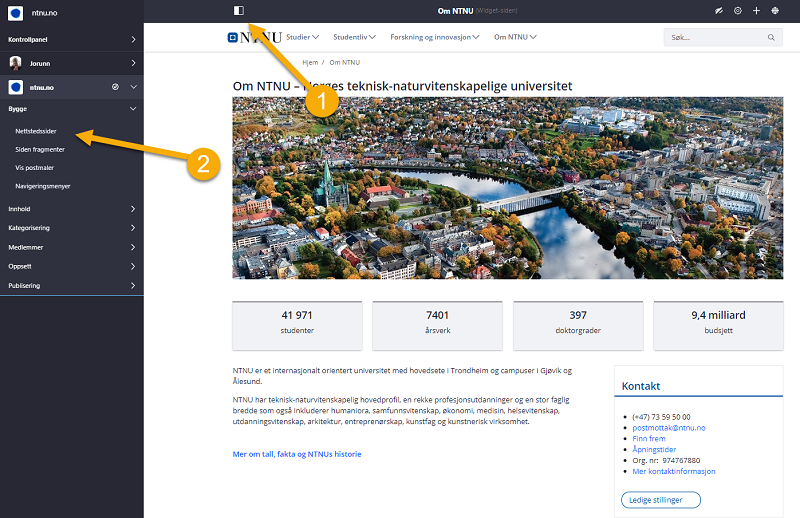Click the Org. nr: 974767880 text
This screenshot has height=518, width=800.
[x=666, y=460]
